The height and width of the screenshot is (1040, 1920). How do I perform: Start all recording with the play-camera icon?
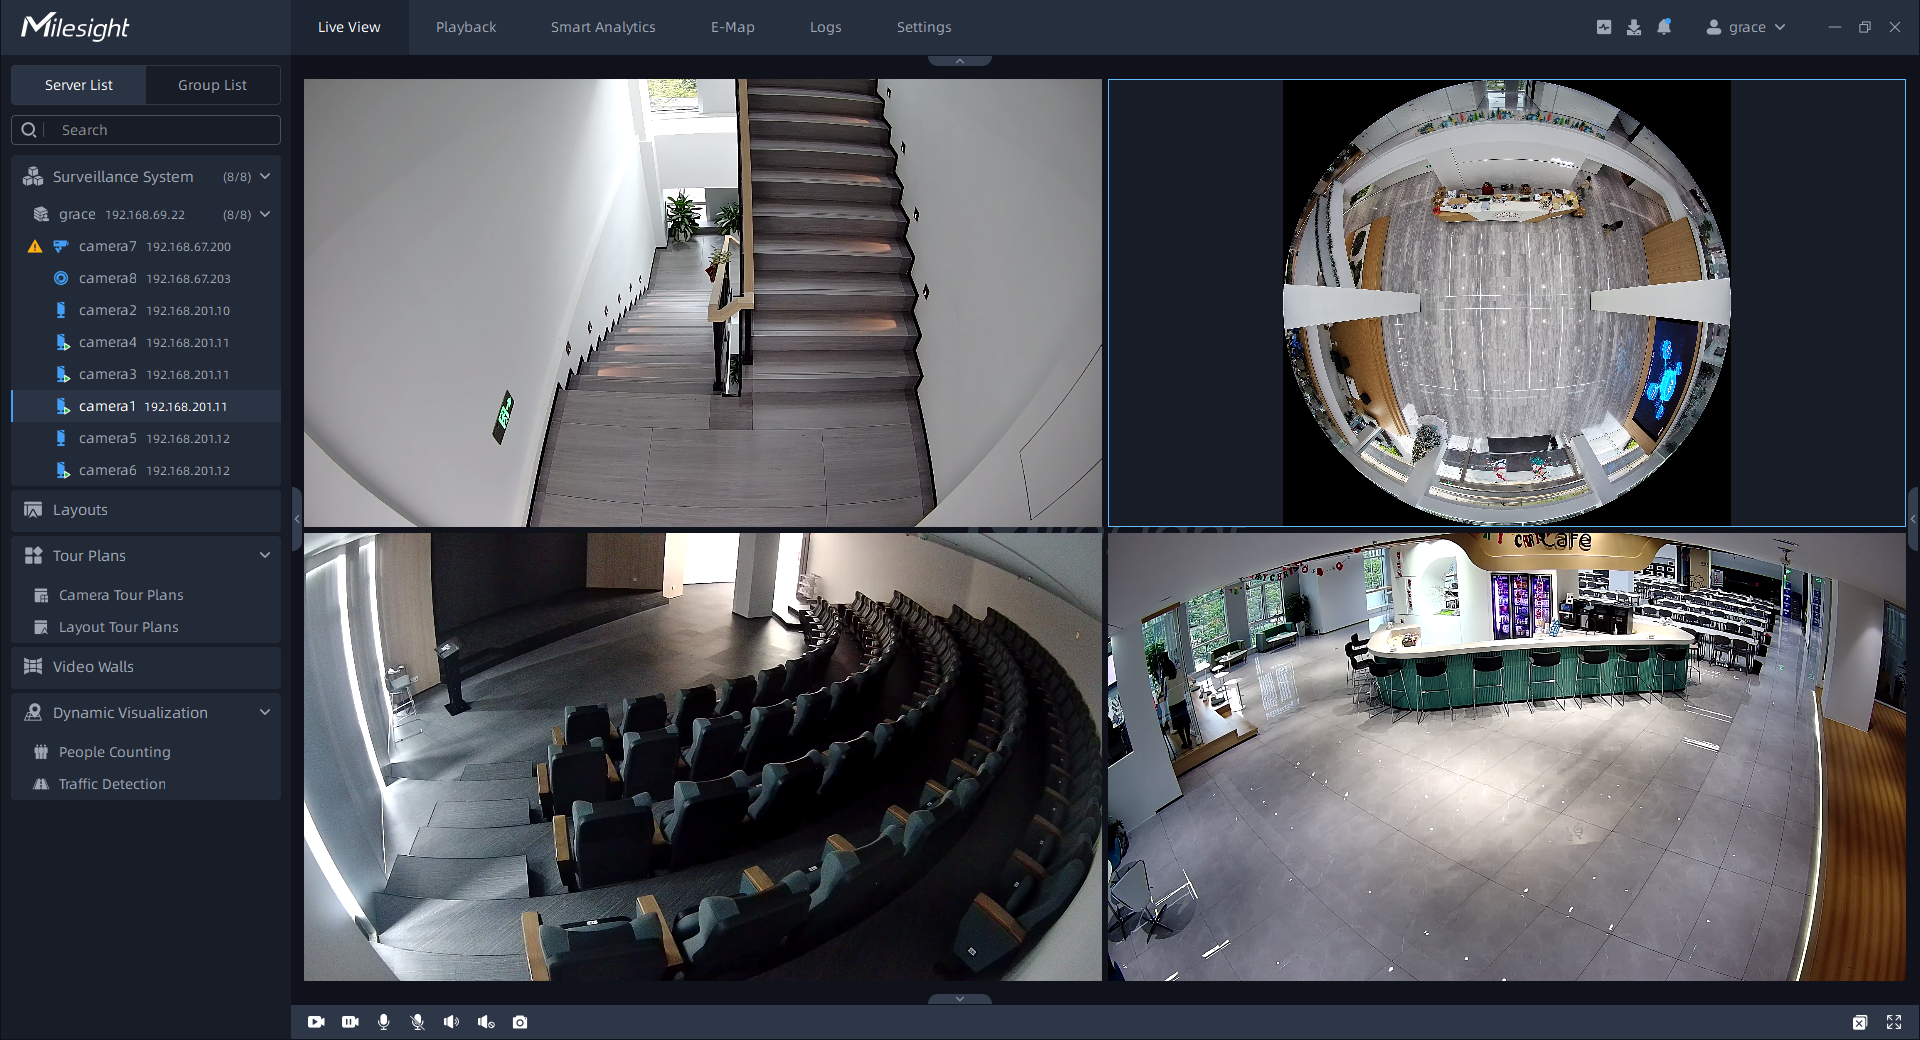click(316, 1022)
